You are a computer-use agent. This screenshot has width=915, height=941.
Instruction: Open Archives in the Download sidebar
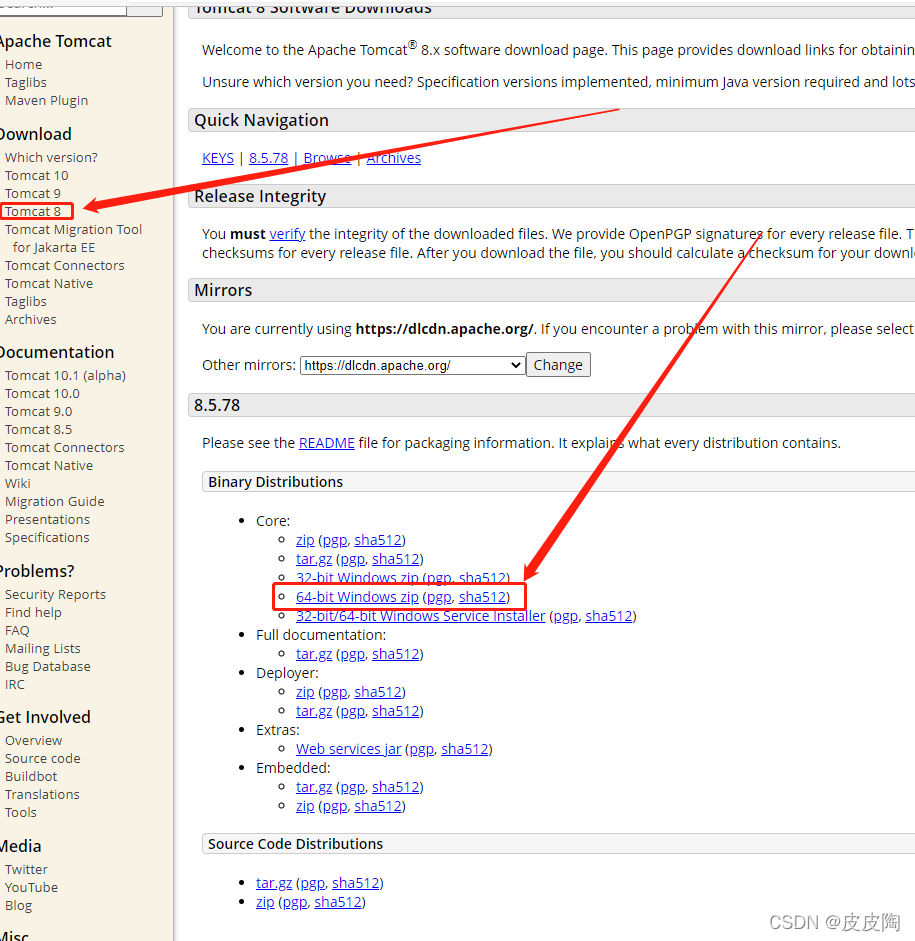pyautogui.click(x=31, y=319)
